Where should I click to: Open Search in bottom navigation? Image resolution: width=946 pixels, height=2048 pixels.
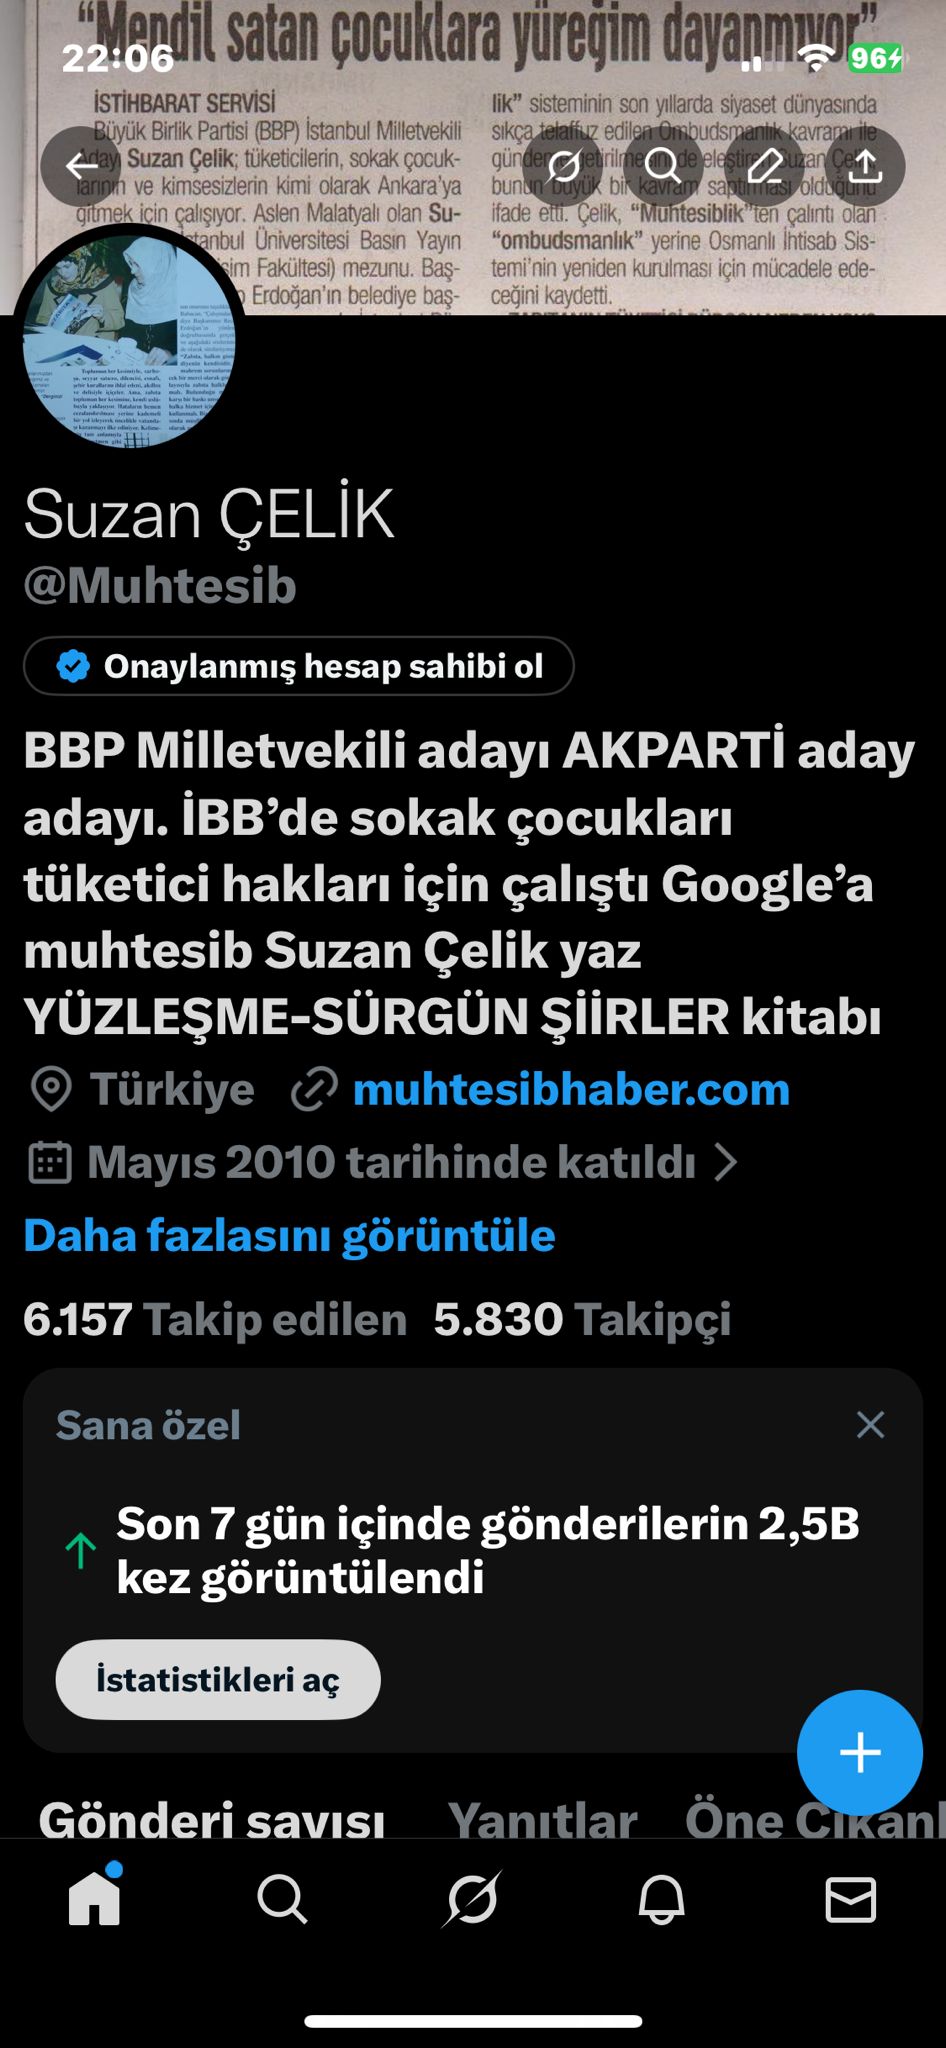pos(282,1898)
